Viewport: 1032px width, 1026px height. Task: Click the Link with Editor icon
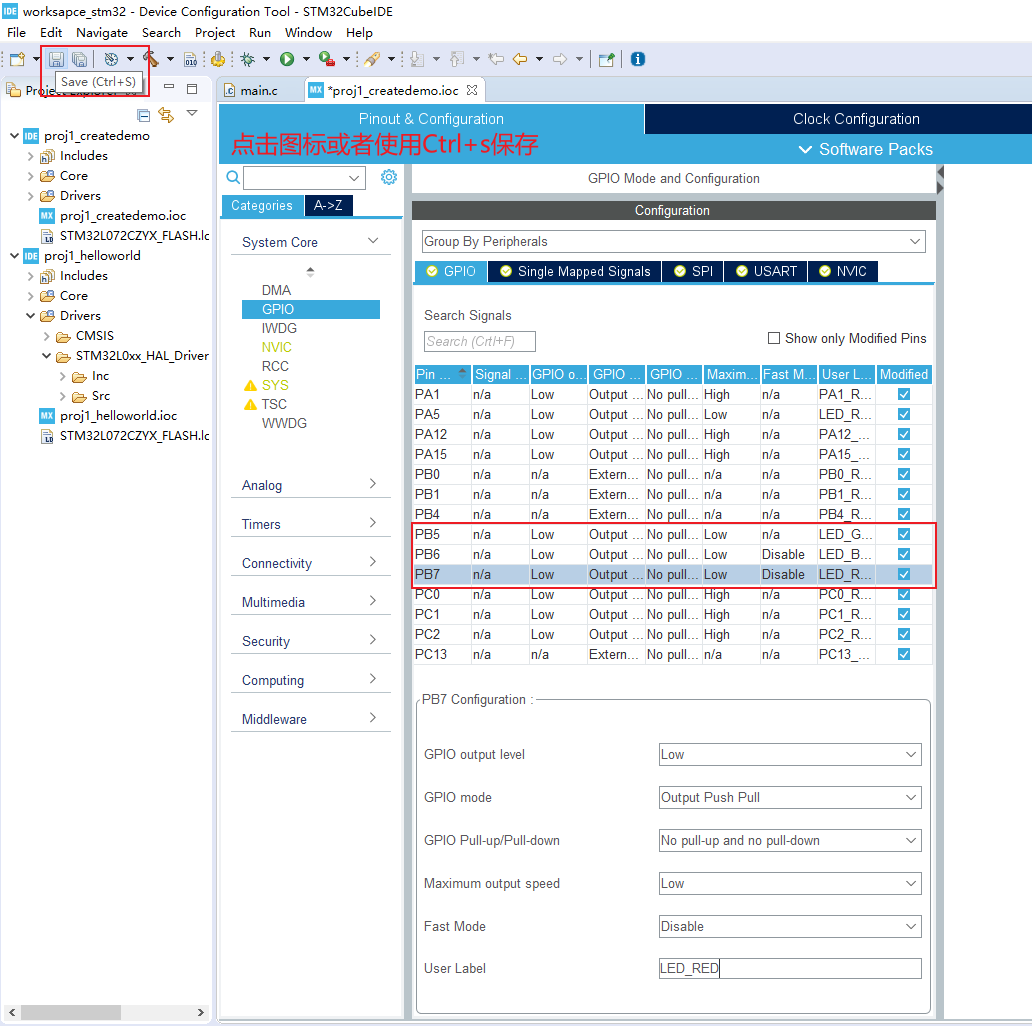click(166, 115)
